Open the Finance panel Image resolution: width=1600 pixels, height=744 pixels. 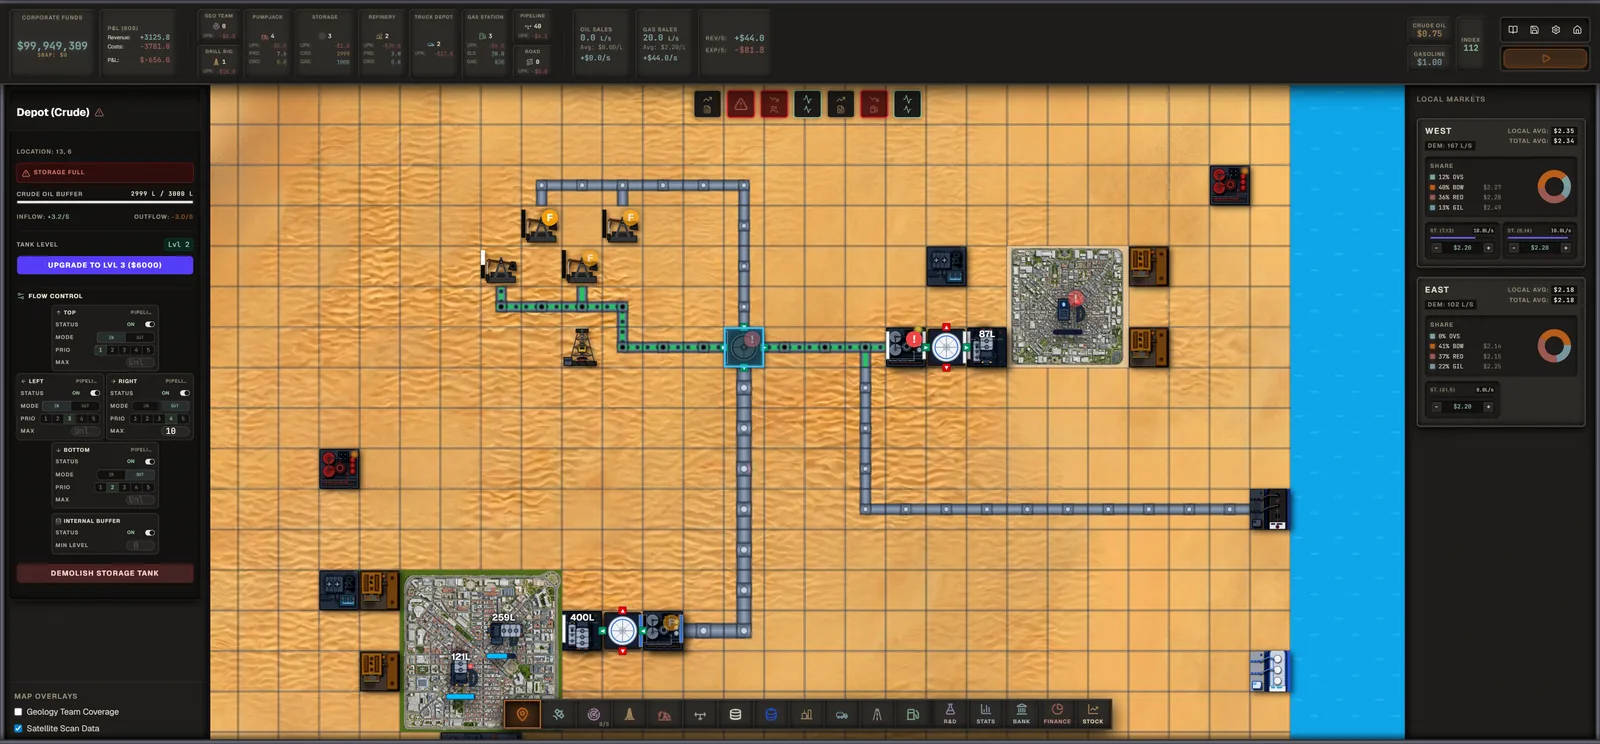[1057, 714]
